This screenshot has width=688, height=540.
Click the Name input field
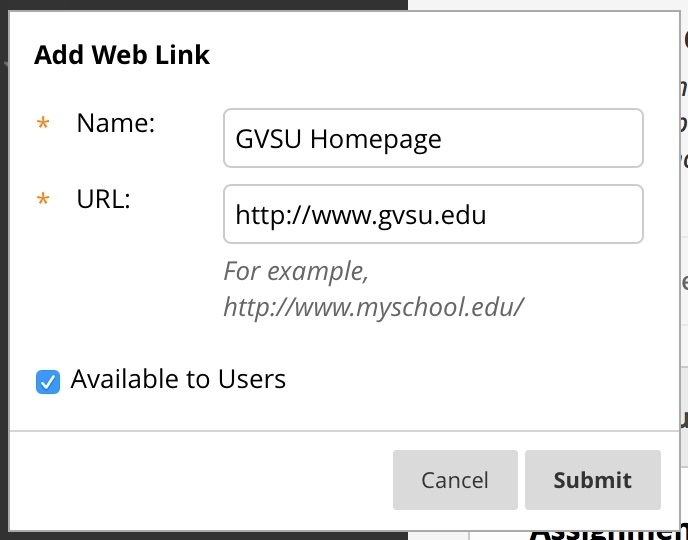432,138
